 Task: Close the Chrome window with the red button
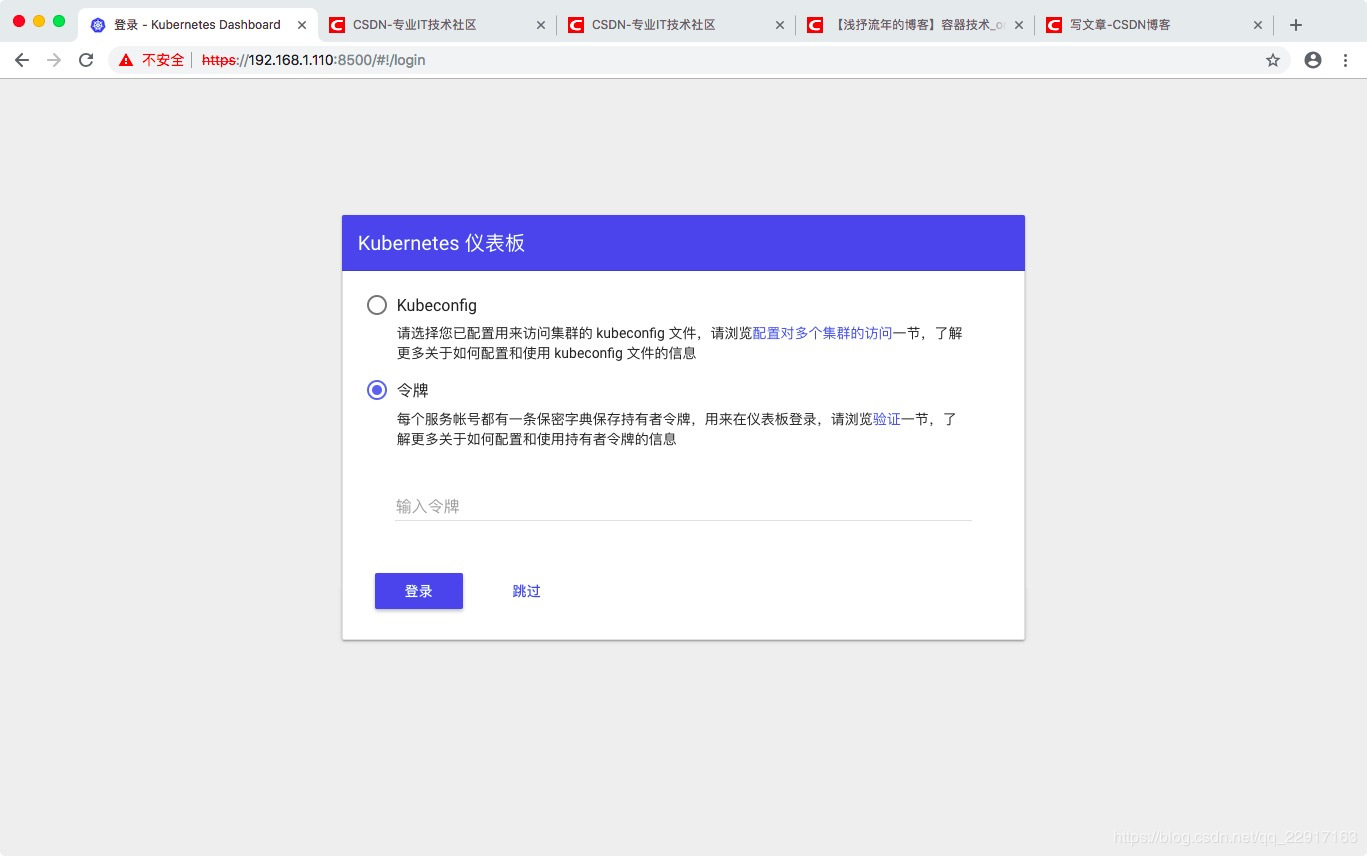(x=19, y=21)
